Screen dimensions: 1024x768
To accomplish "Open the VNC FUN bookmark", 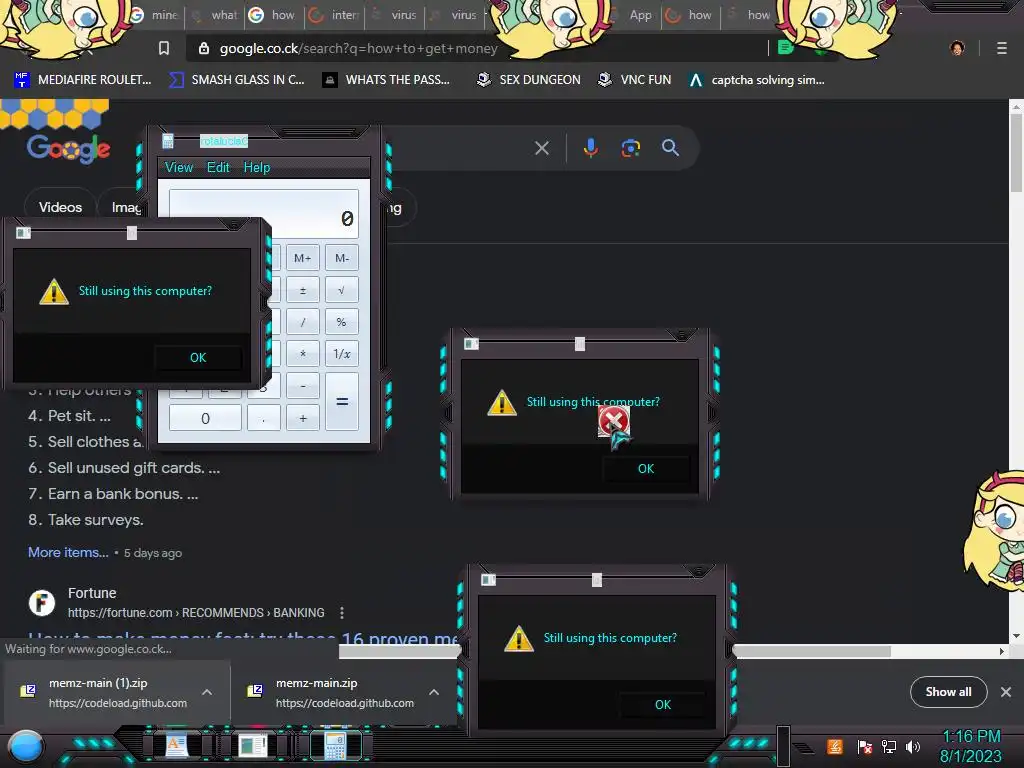I will 634,80.
